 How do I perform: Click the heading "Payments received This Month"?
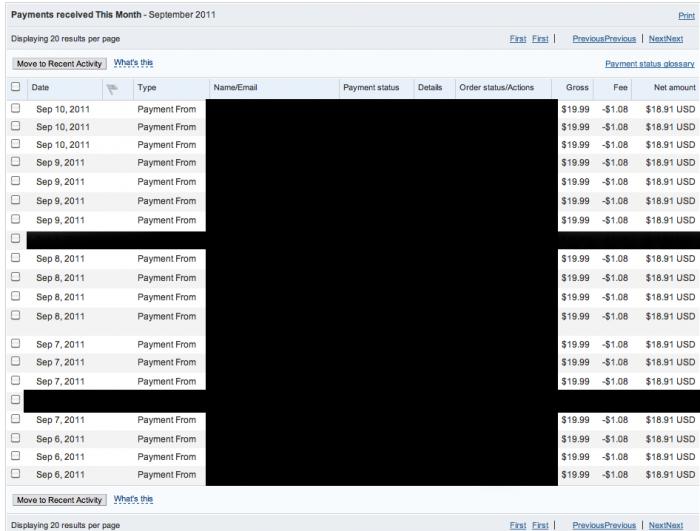coord(76,15)
